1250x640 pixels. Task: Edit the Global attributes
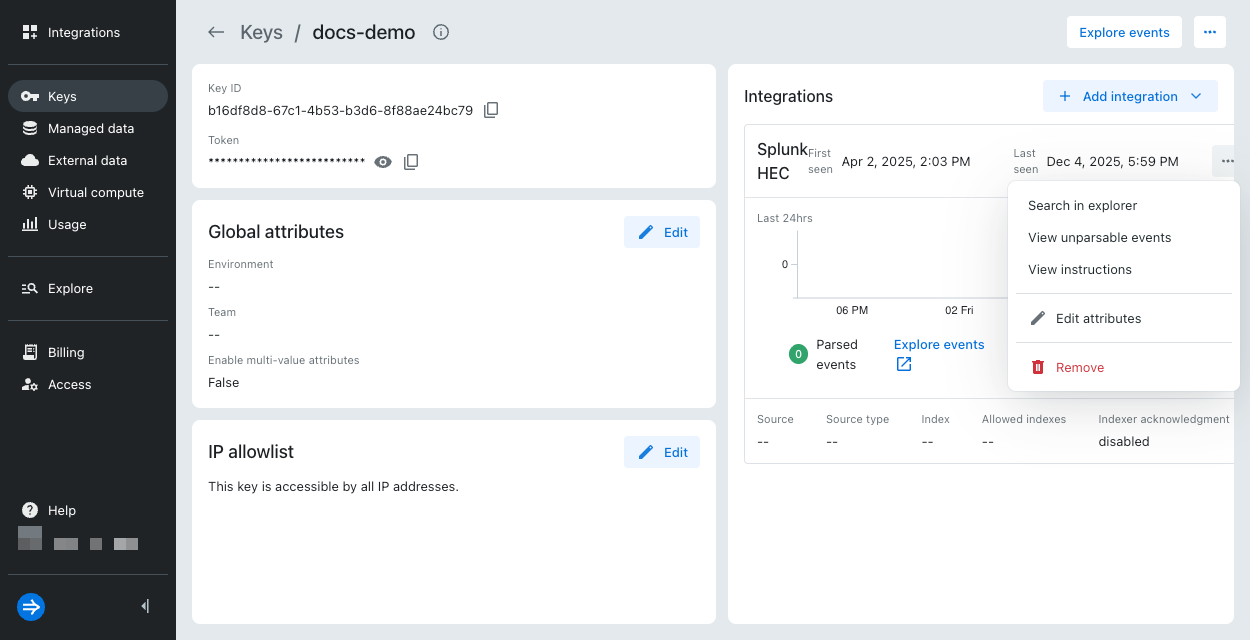pos(662,232)
